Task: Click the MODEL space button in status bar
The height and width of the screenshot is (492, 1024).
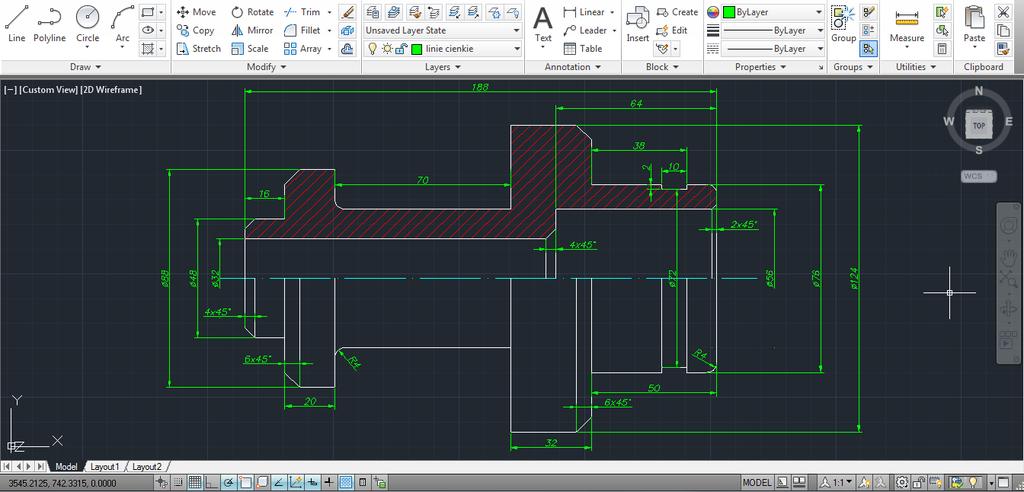Action: tap(757, 483)
